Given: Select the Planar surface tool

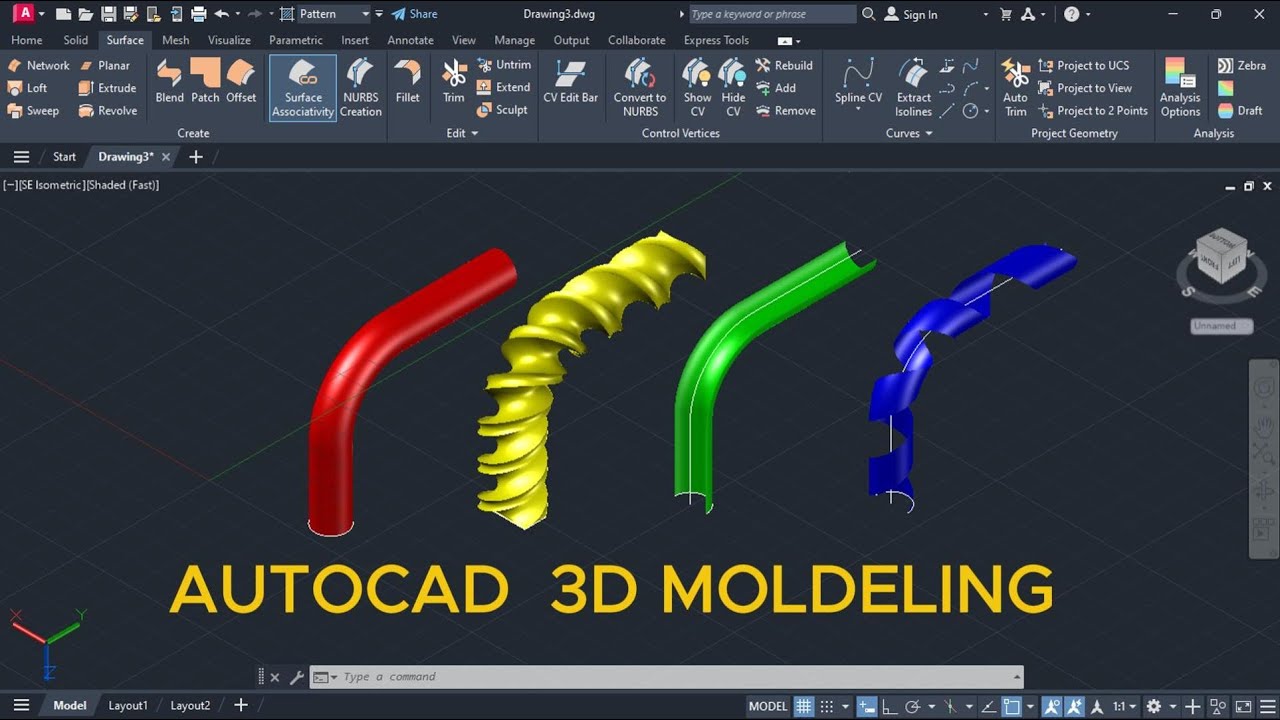Looking at the screenshot, I should tap(104, 65).
